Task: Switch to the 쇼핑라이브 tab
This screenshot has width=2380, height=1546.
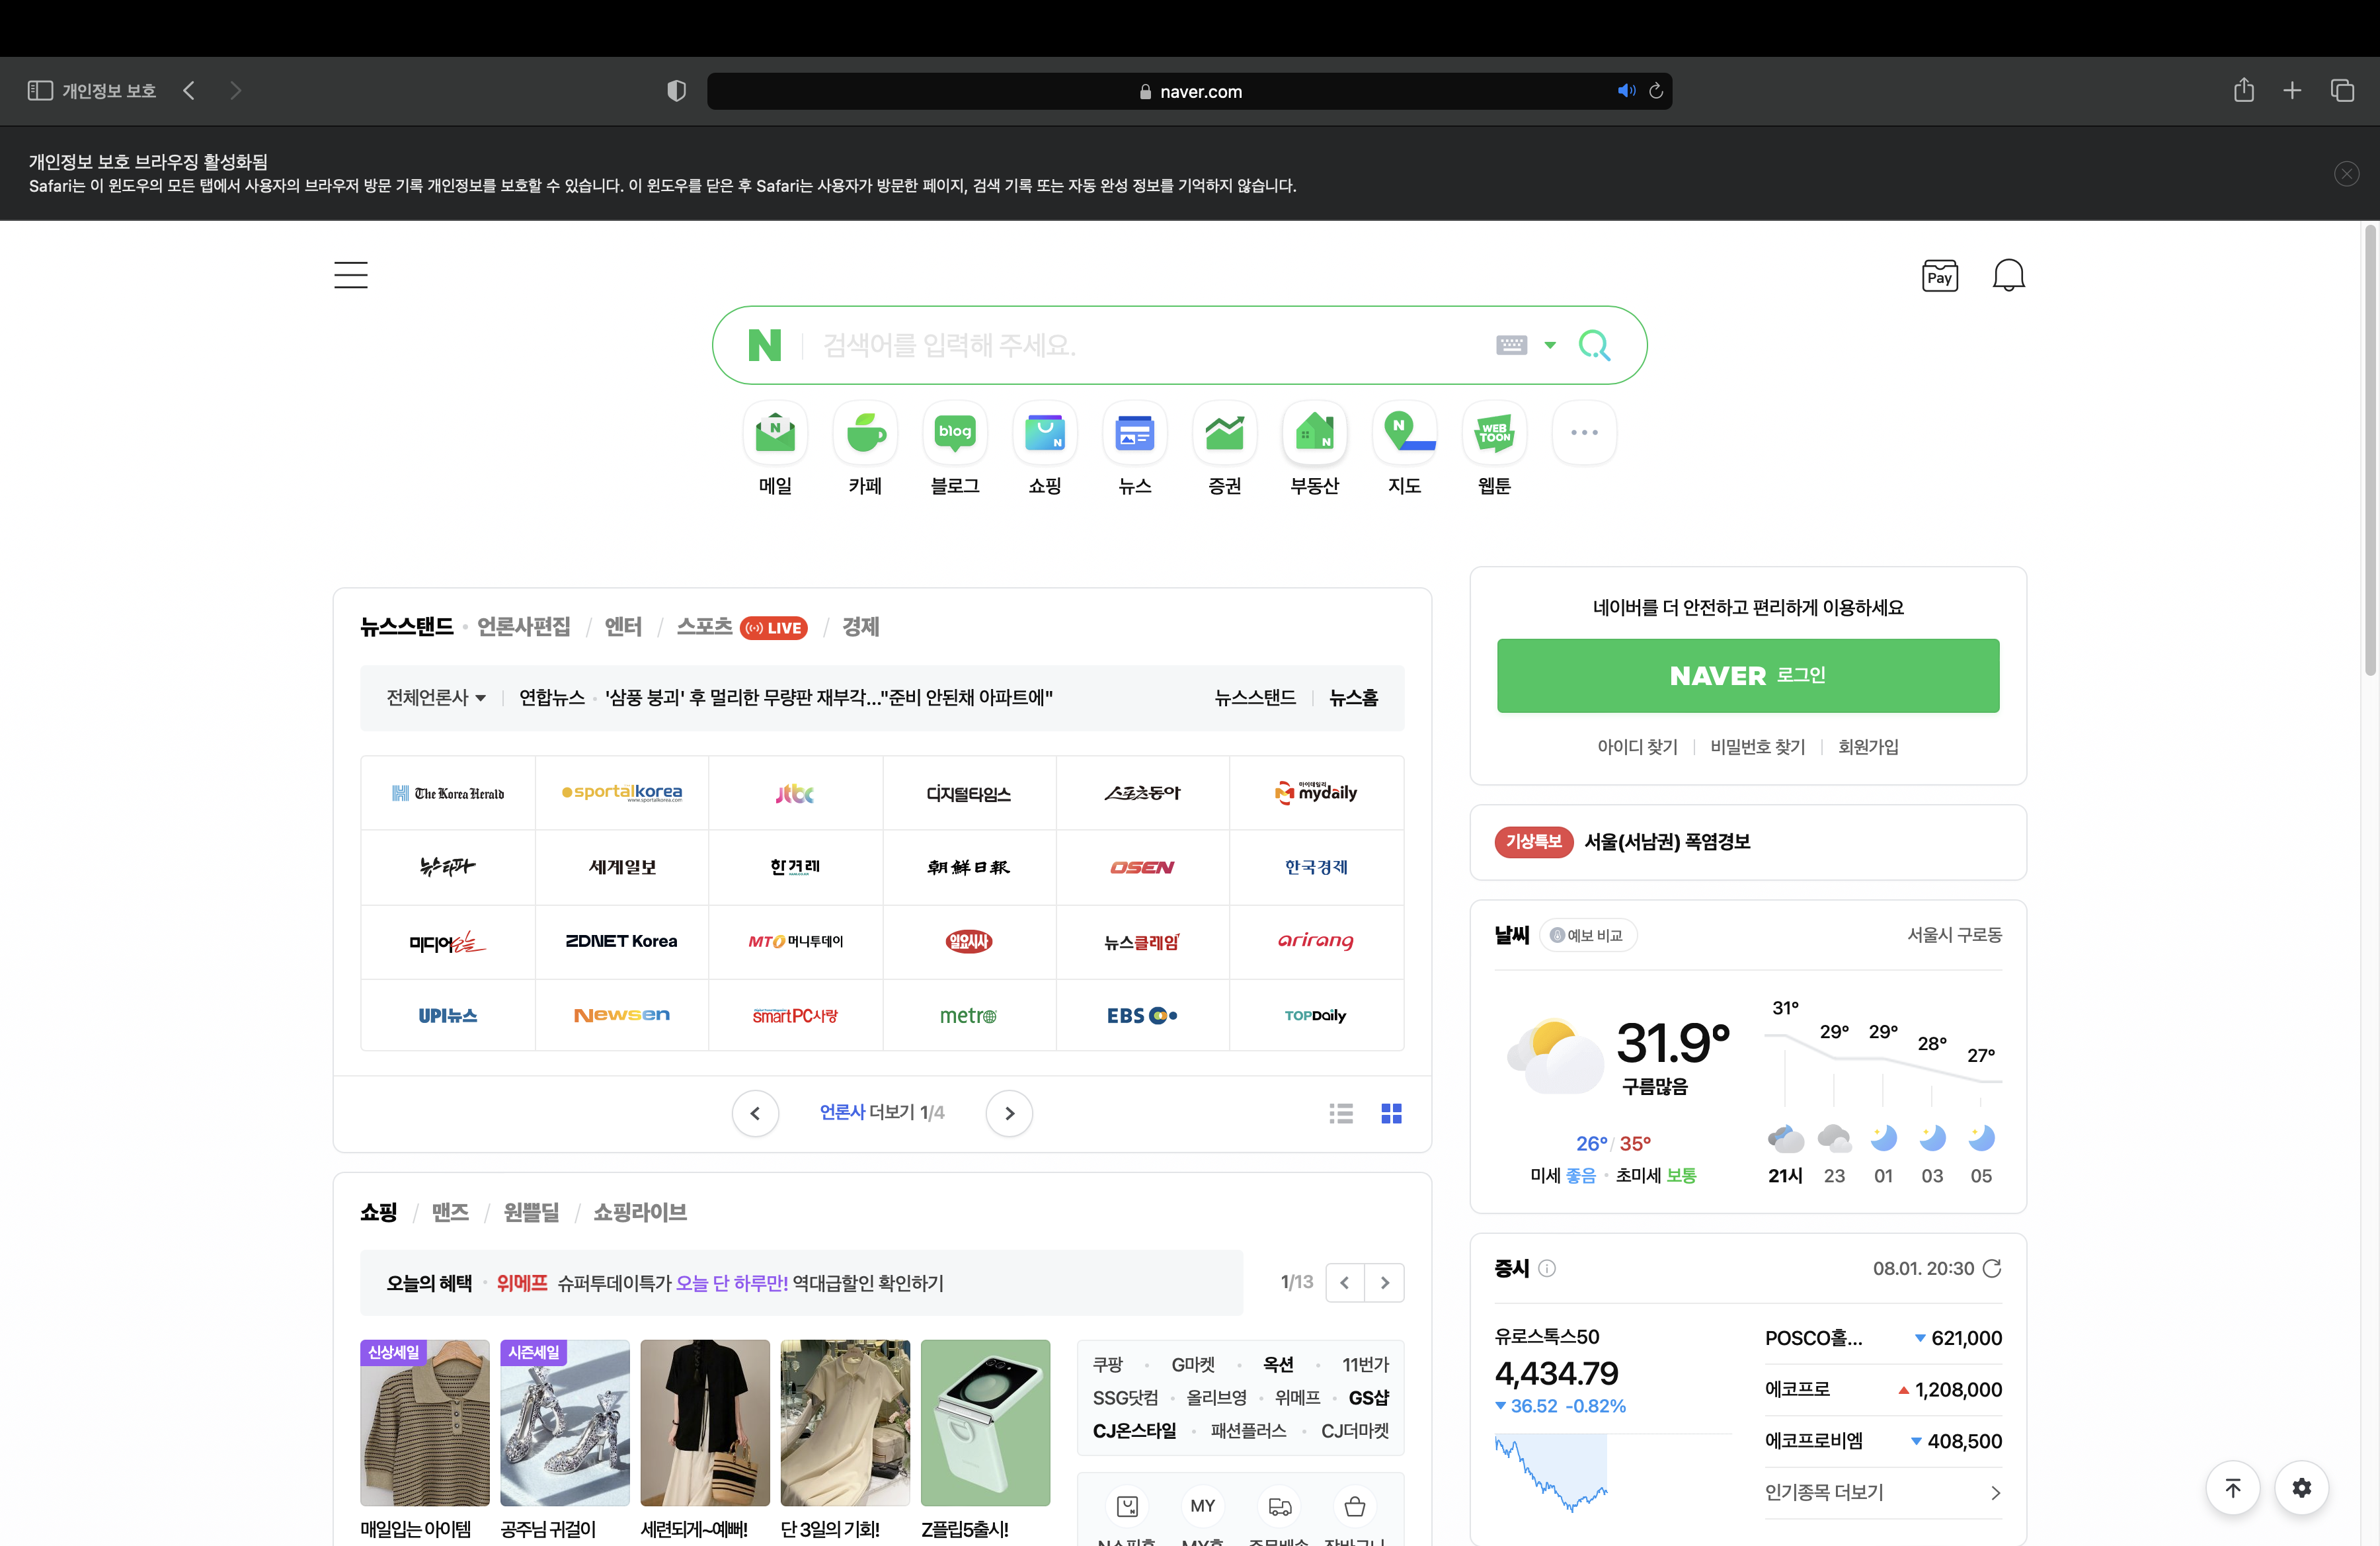Action: pyautogui.click(x=639, y=1212)
